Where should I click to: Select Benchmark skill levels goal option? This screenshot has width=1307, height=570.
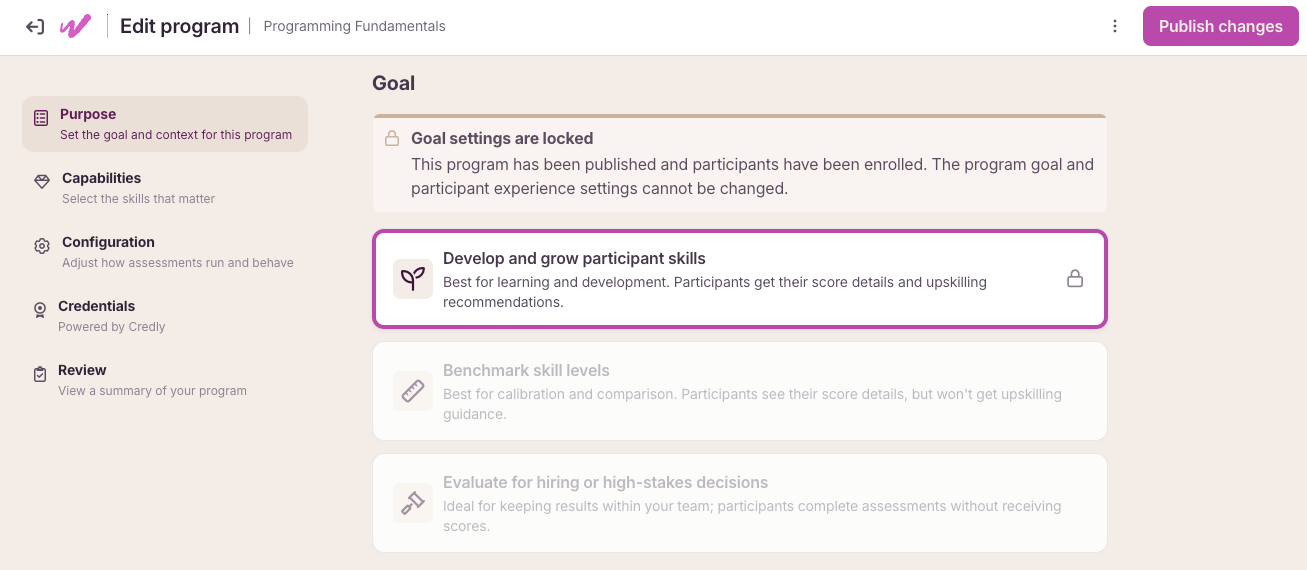tap(740, 391)
